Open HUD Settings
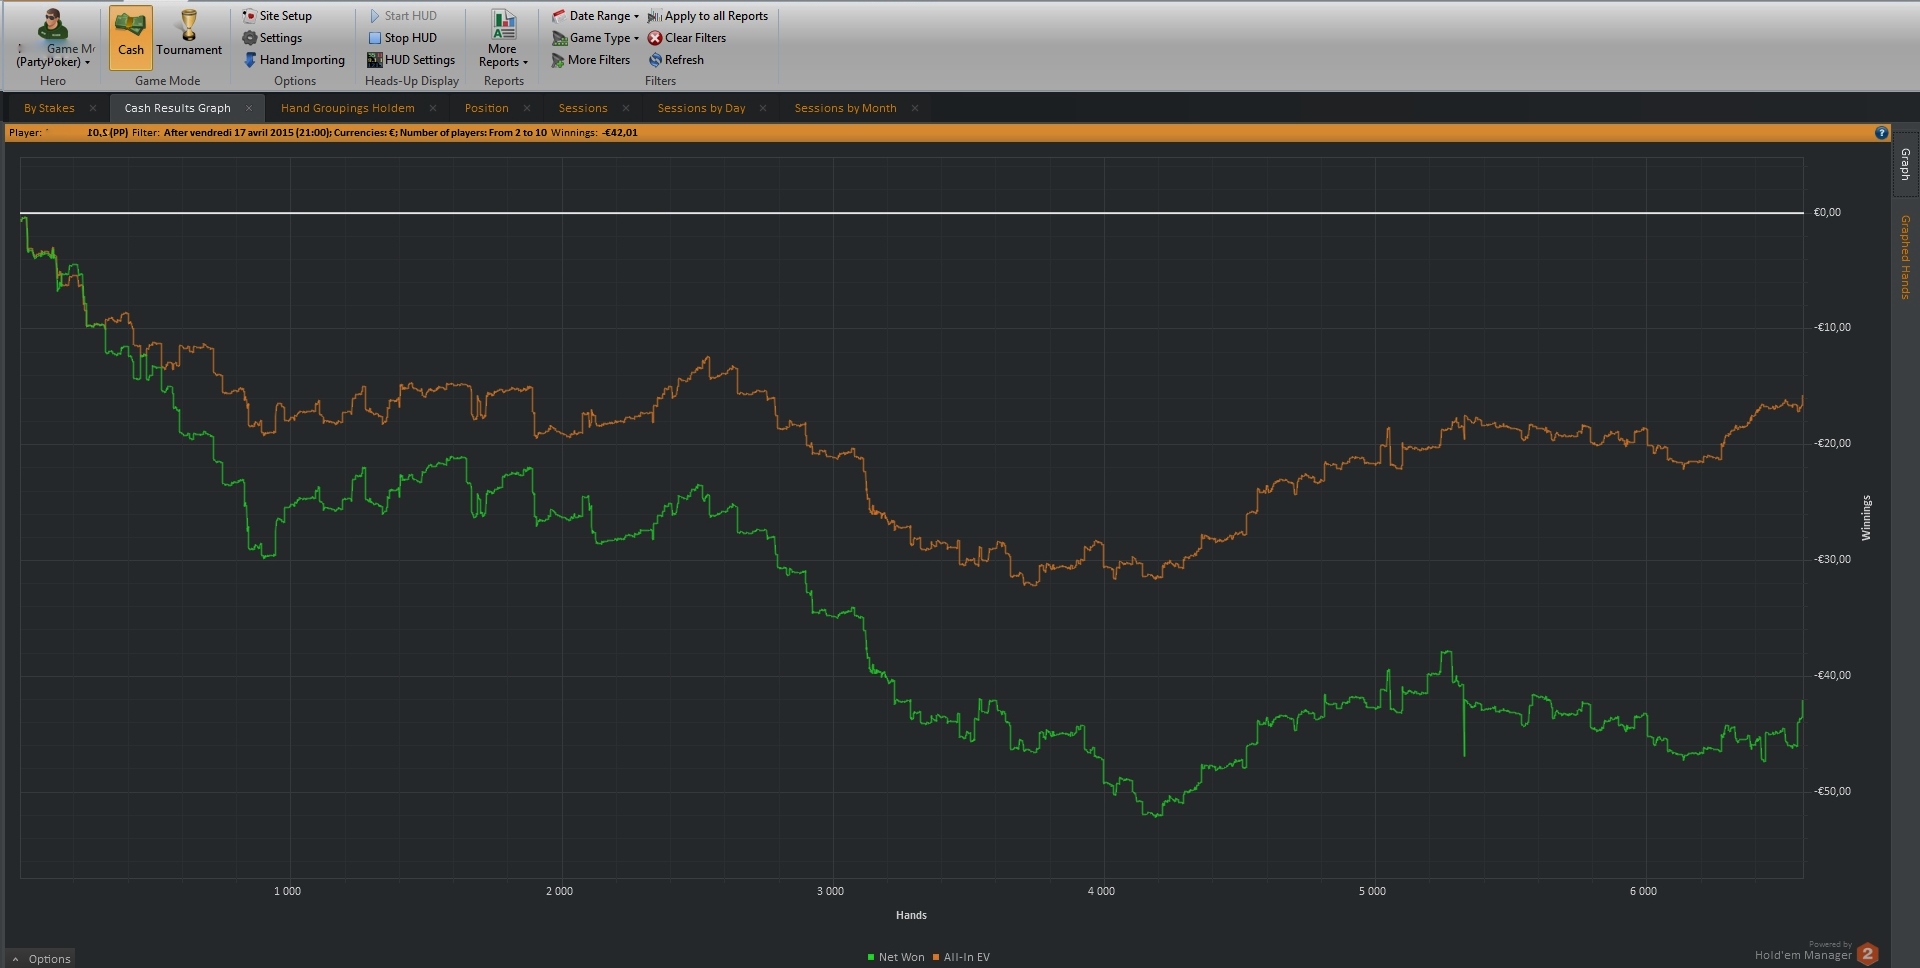The height and width of the screenshot is (968, 1920). point(411,60)
